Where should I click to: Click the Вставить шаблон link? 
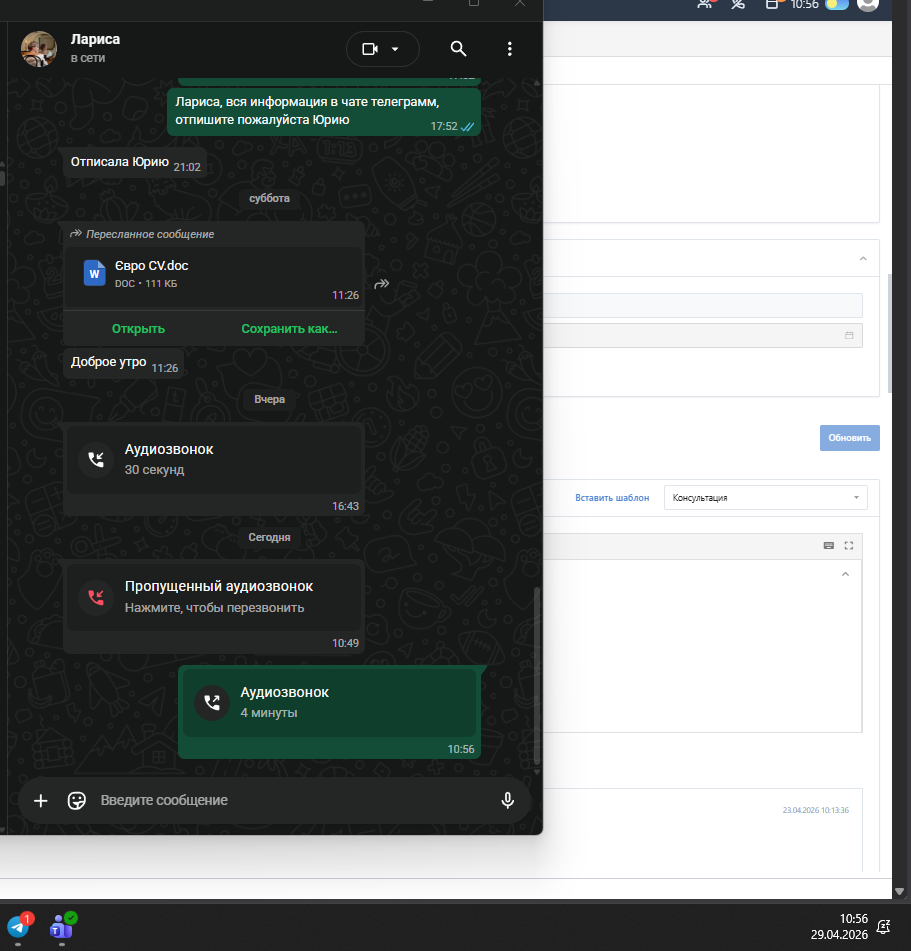pos(612,498)
